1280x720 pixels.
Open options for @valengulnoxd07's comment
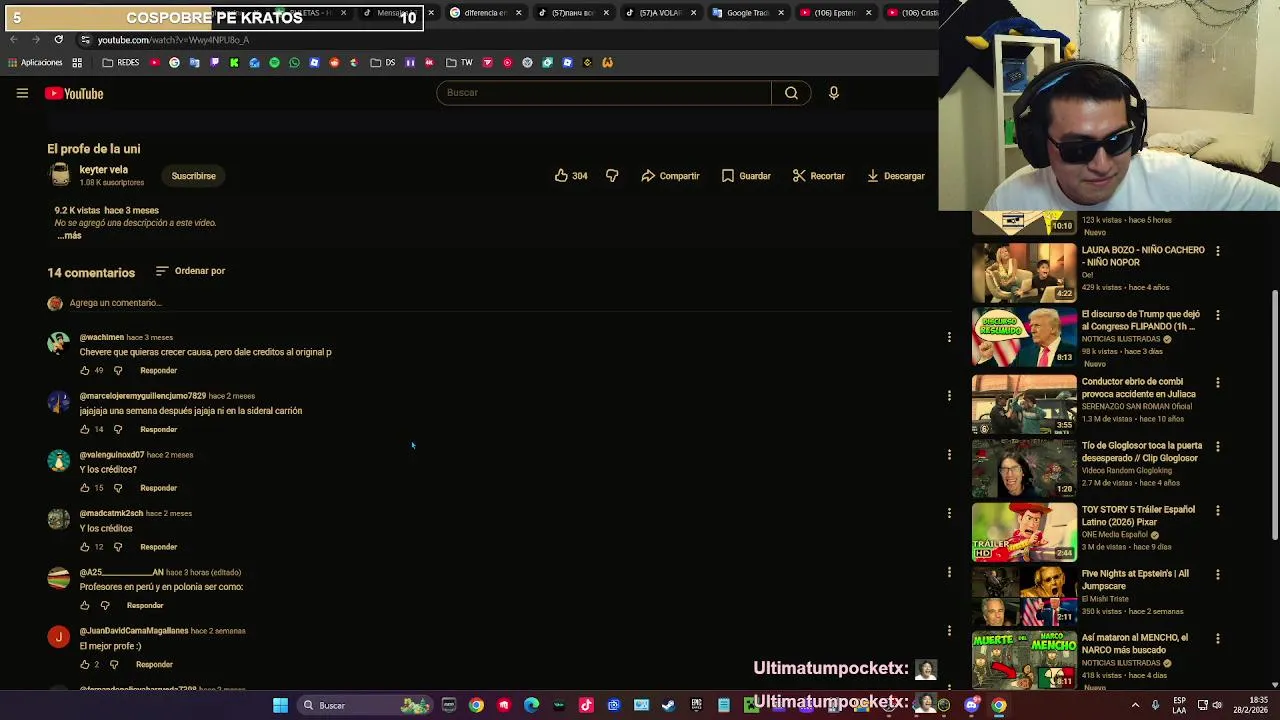pos(949,455)
